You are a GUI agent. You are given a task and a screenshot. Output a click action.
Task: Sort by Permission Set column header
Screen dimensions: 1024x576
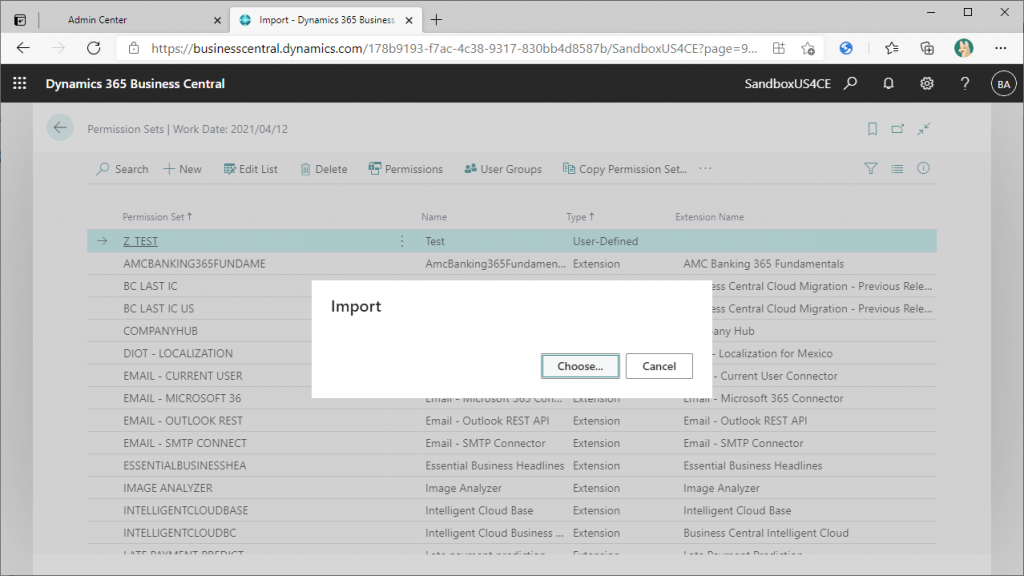(157, 217)
